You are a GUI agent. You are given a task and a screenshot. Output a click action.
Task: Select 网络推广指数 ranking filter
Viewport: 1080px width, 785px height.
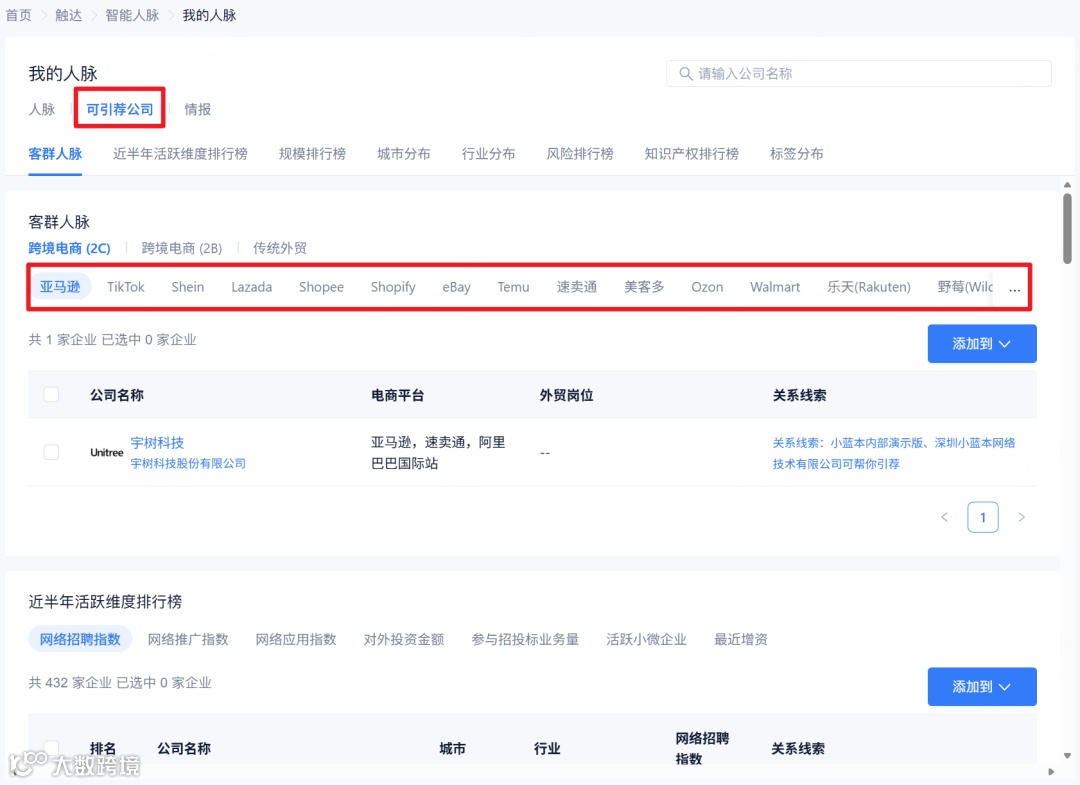pyautogui.click(x=188, y=639)
